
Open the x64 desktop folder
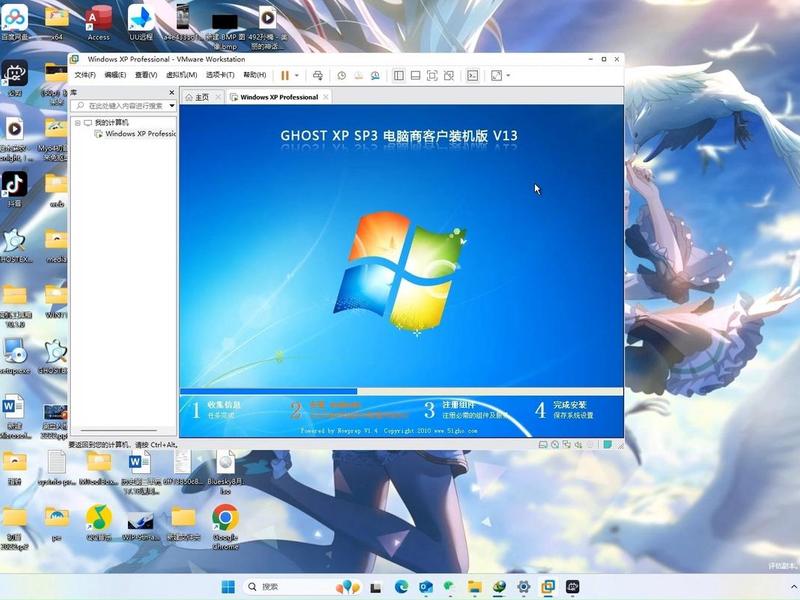57,23
